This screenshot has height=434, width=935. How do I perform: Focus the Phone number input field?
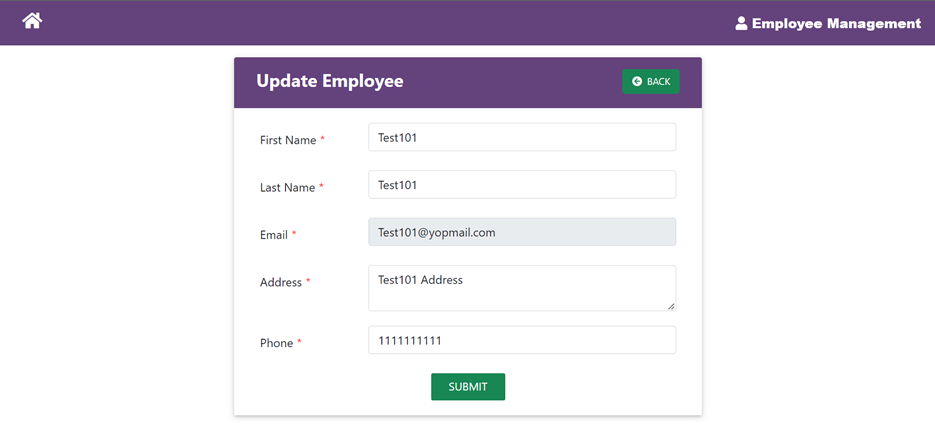tap(521, 340)
